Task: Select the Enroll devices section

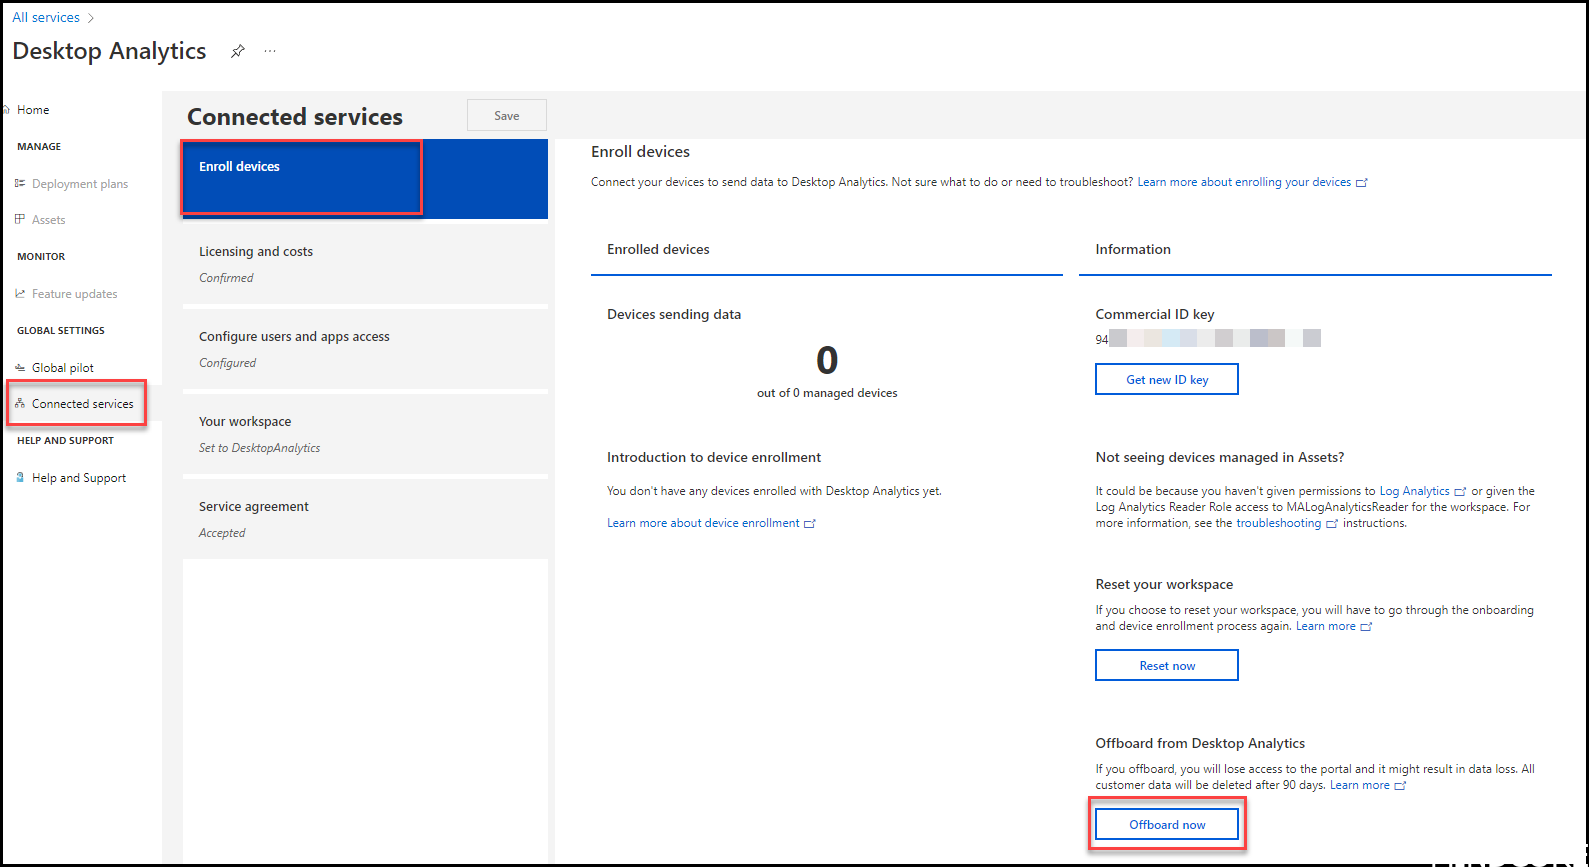Action: pos(365,178)
